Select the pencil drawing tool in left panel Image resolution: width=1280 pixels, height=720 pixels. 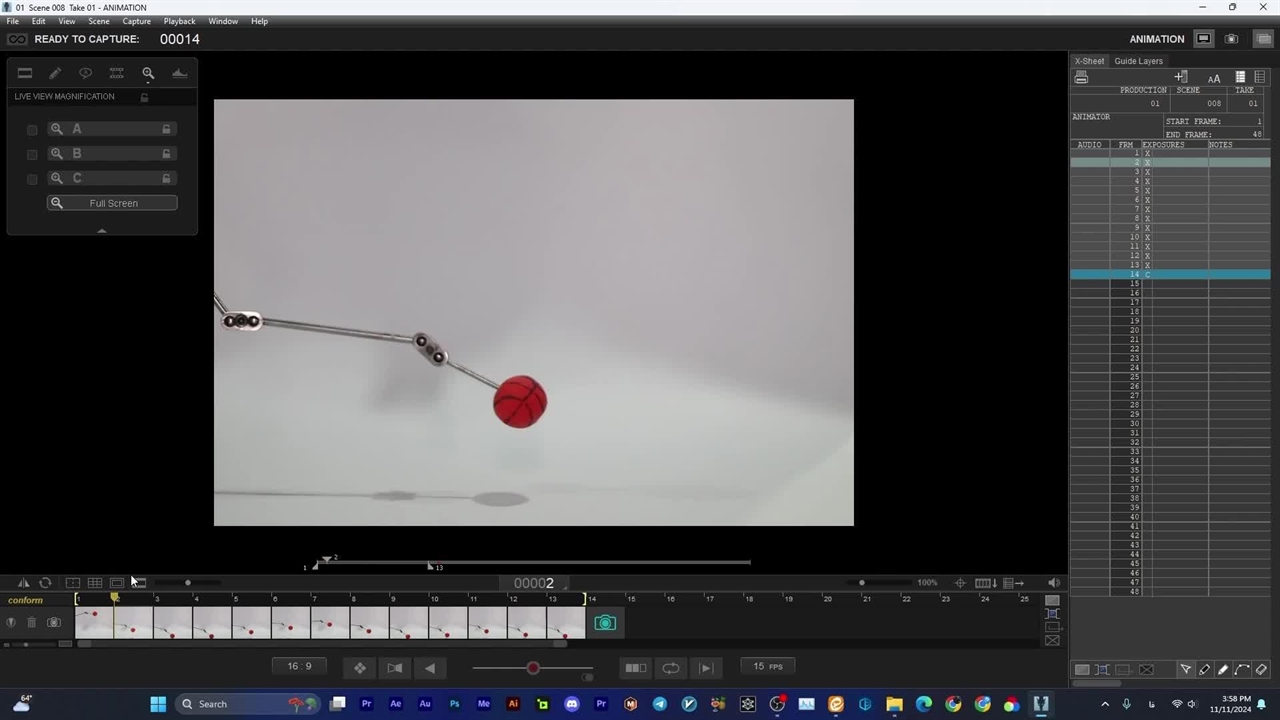[55, 73]
